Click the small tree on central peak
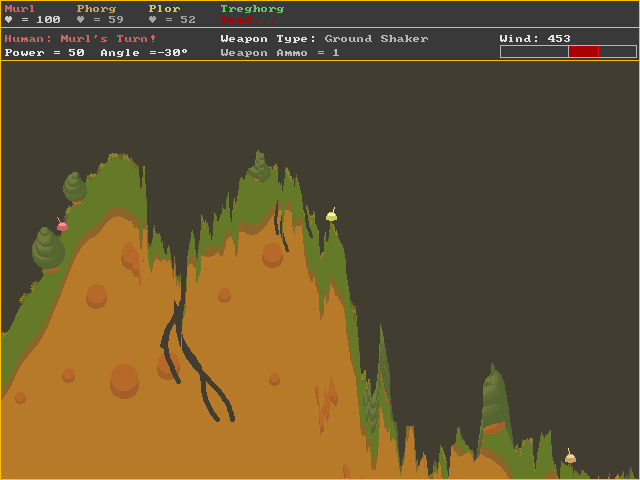640x480 pixels. click(260, 167)
